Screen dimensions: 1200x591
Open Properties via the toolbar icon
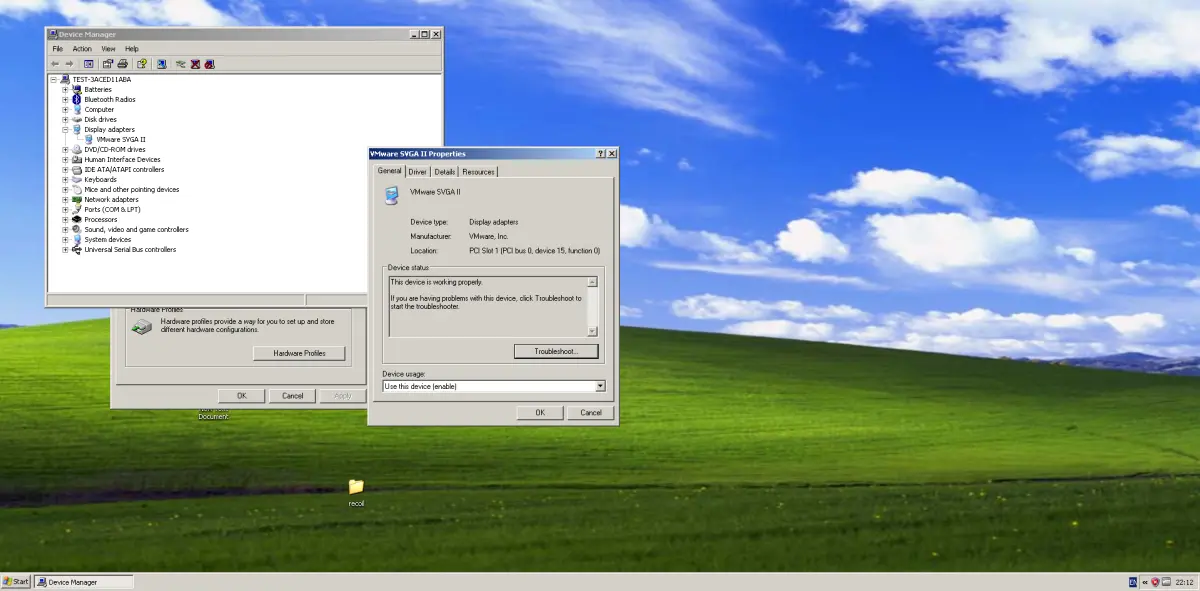[x=108, y=64]
